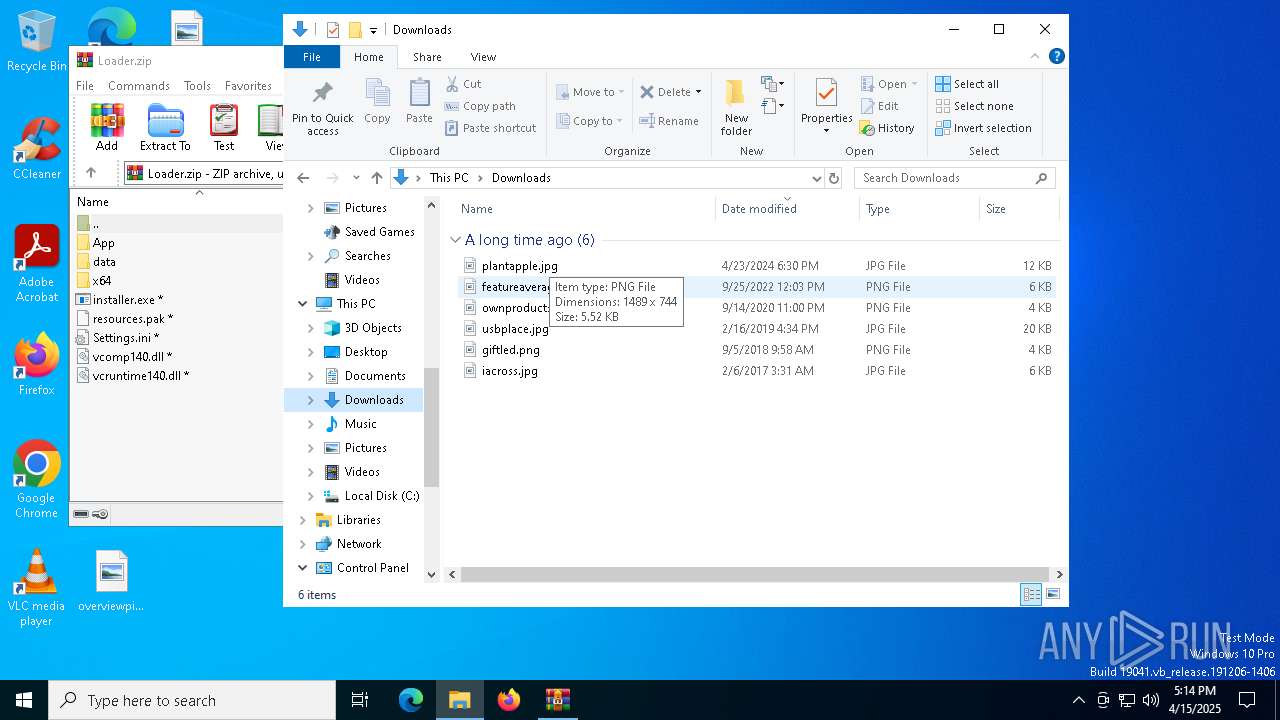The width and height of the screenshot is (1280, 720).
Task: Sort by Size column header
Action: click(1019, 209)
